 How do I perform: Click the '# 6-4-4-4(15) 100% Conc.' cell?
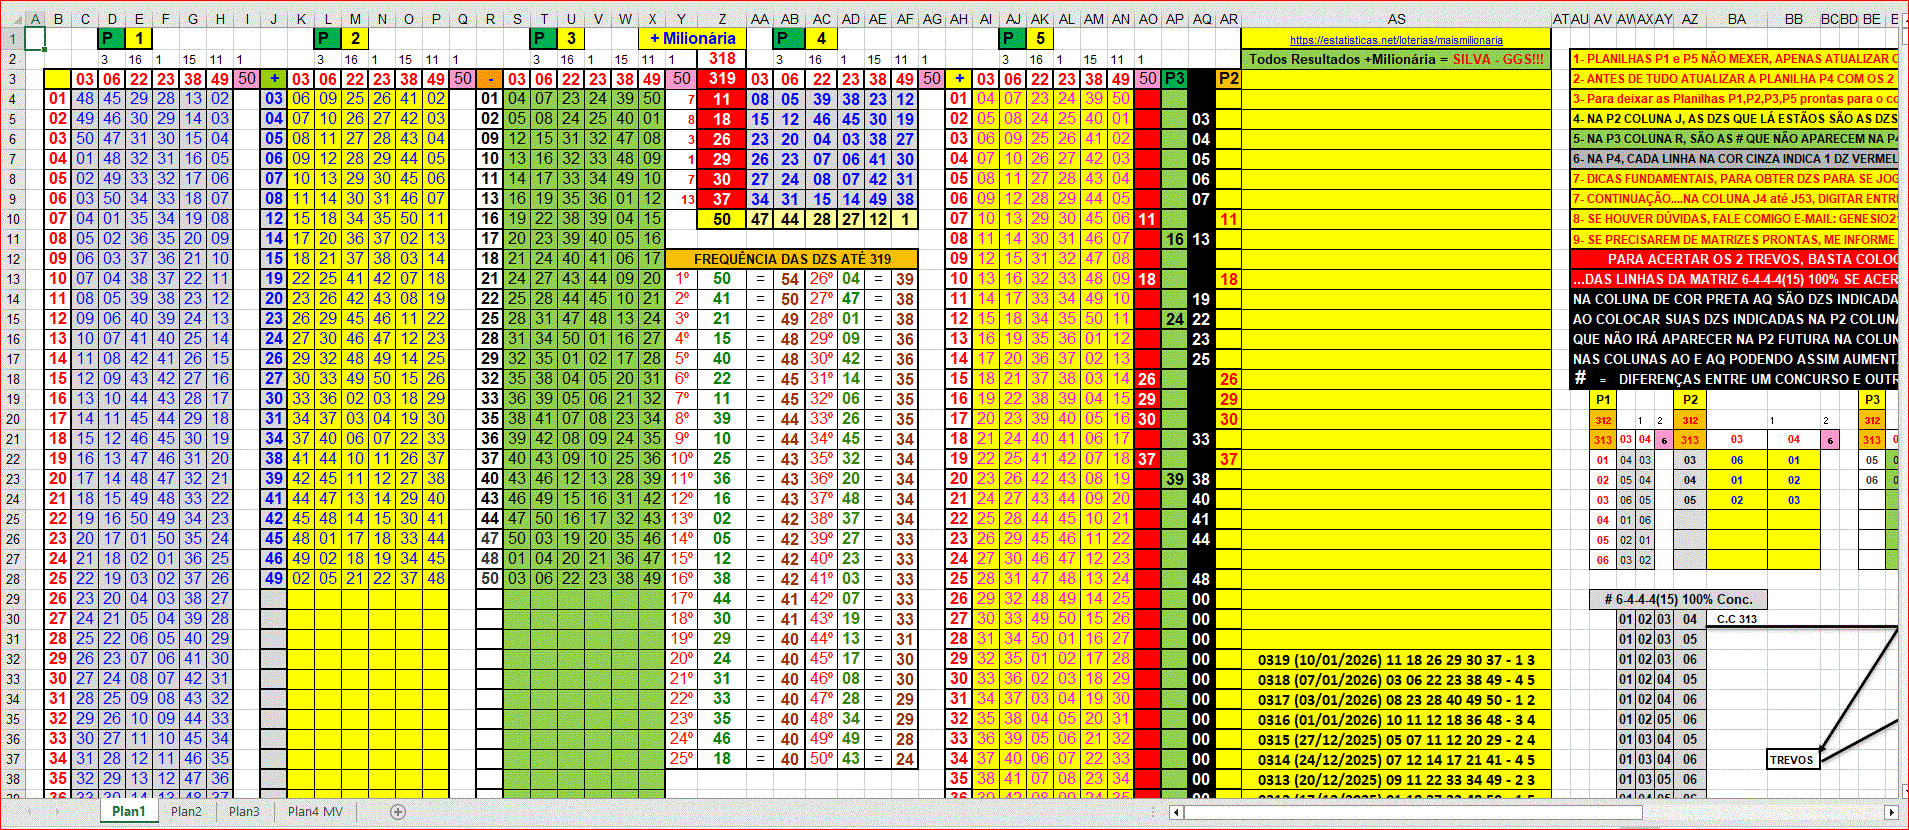[1678, 599]
